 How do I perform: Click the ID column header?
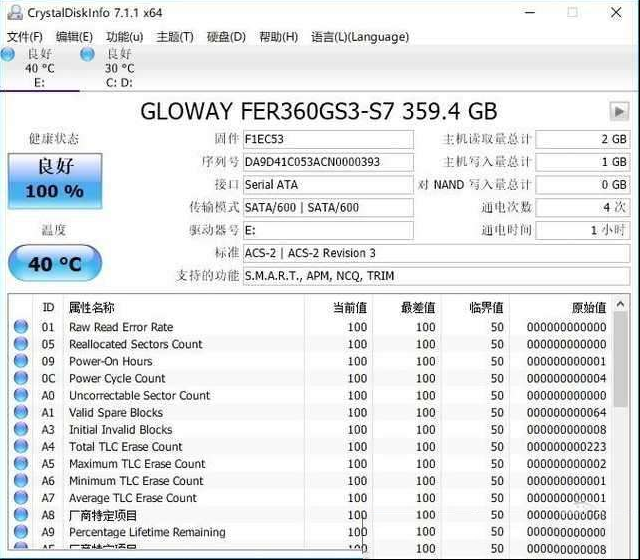coord(48,307)
